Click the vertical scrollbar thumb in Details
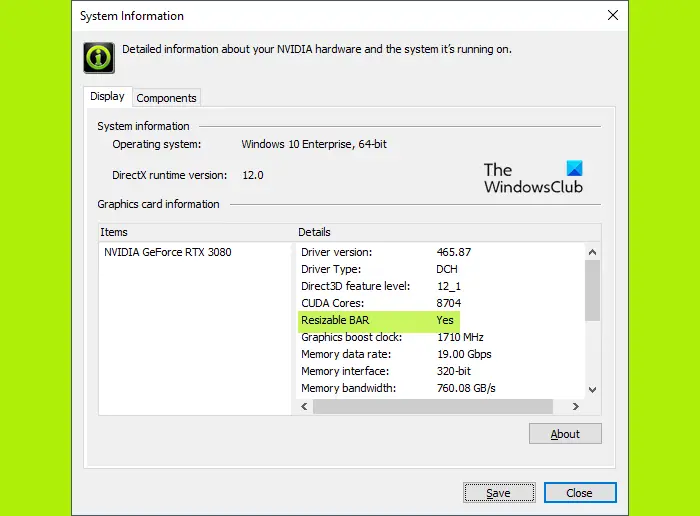Viewport: 700px width, 516px height. coord(592,291)
